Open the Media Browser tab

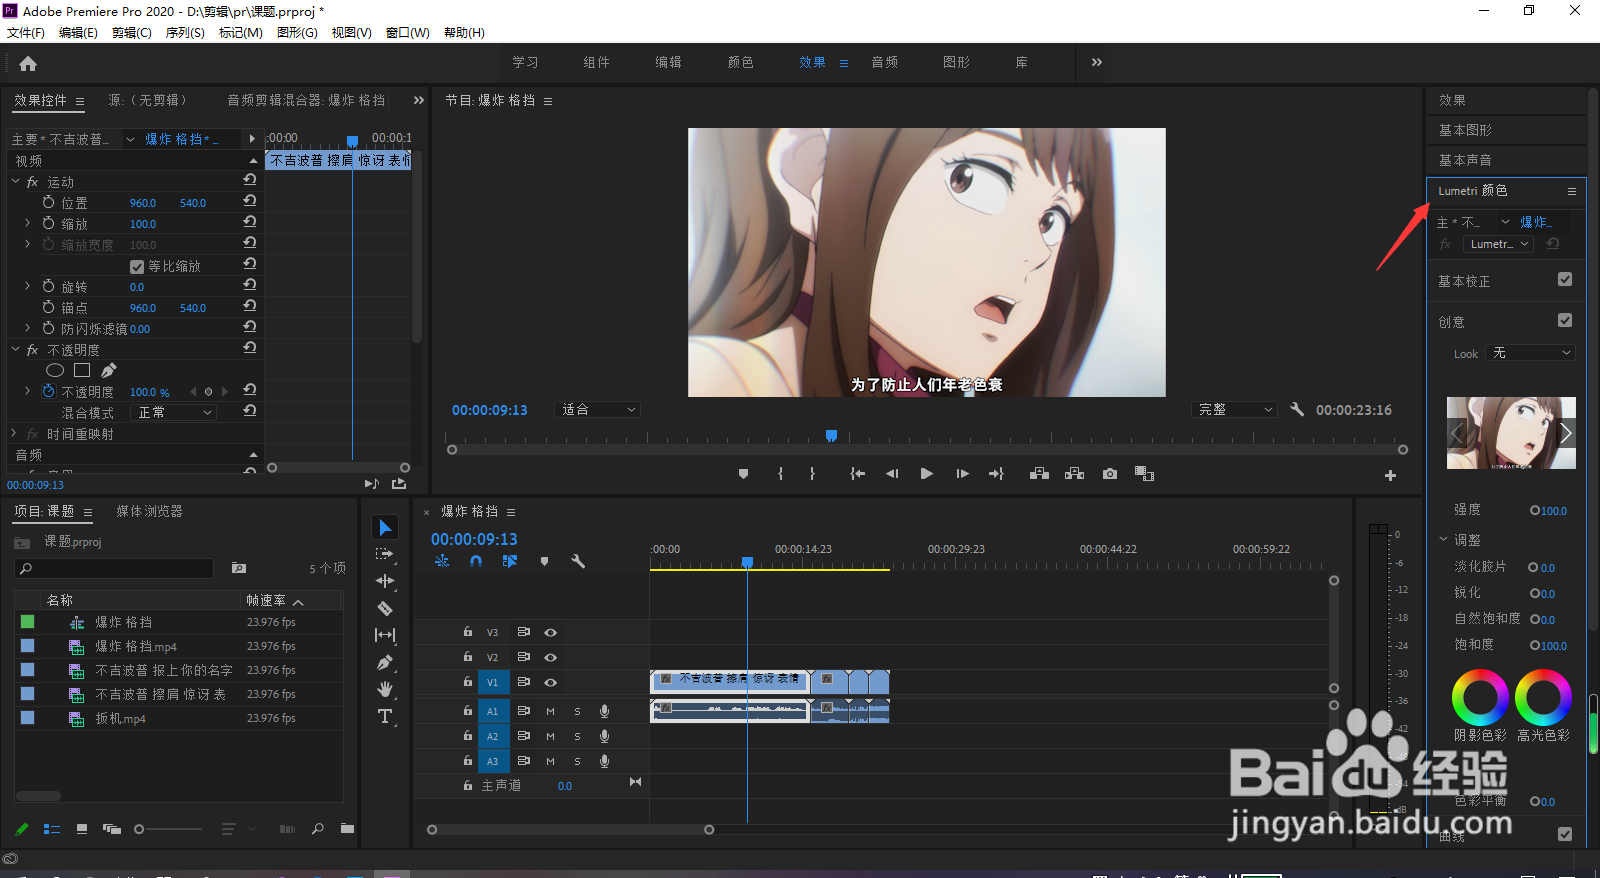[x=149, y=511]
